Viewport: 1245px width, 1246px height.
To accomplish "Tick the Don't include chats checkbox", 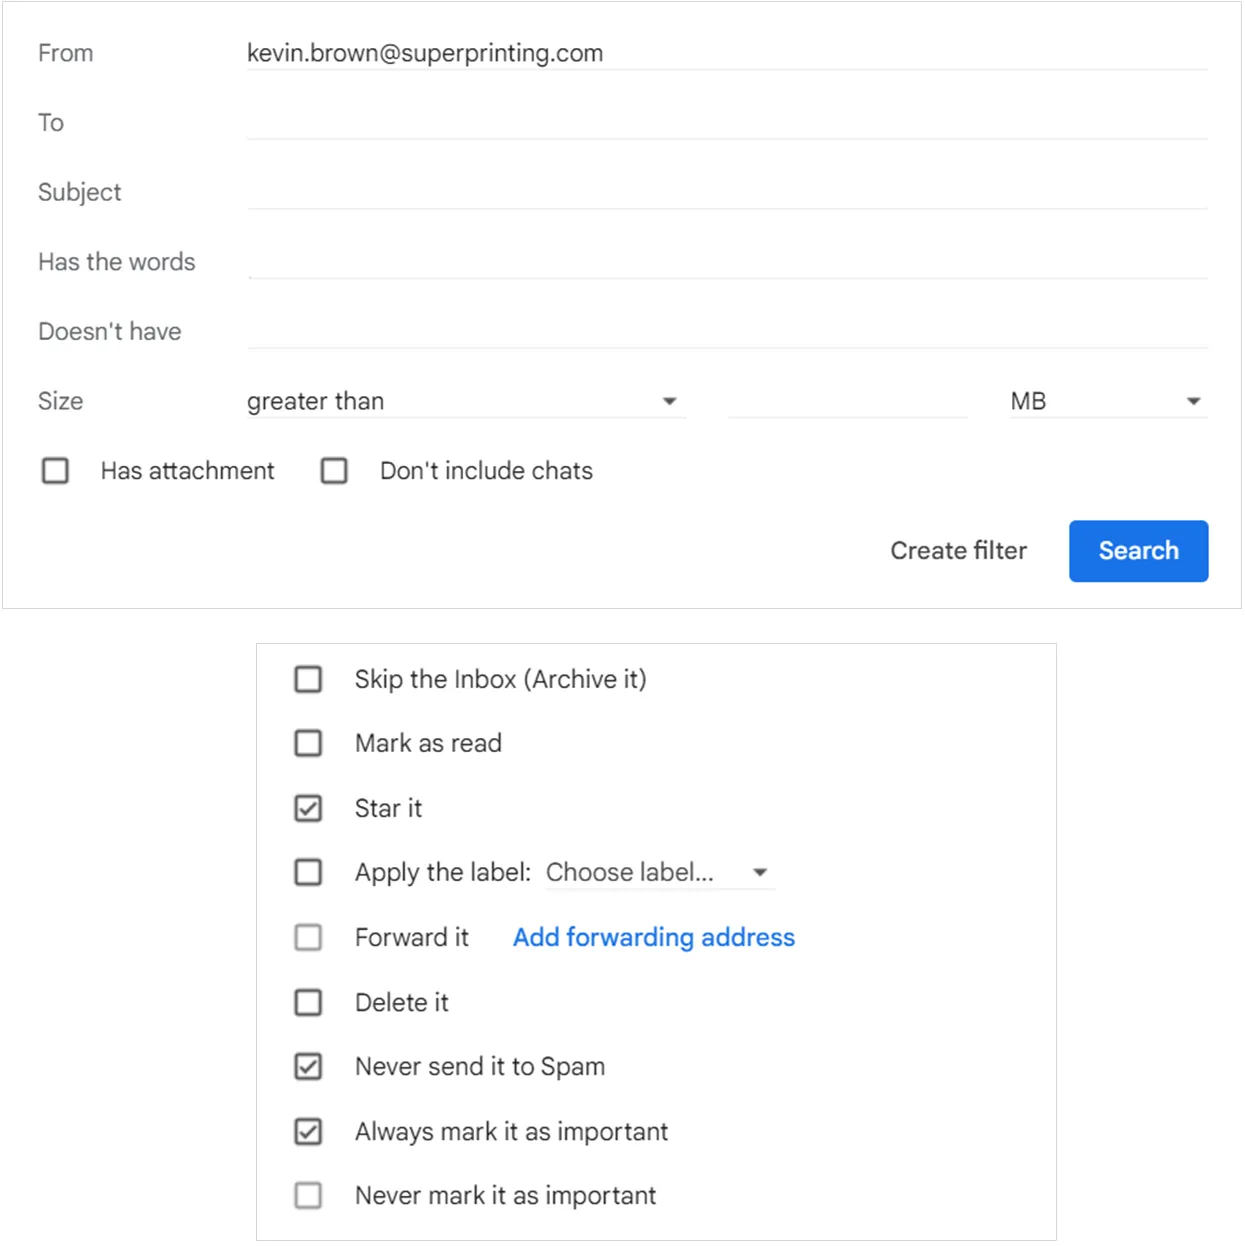I will pyautogui.click(x=334, y=471).
